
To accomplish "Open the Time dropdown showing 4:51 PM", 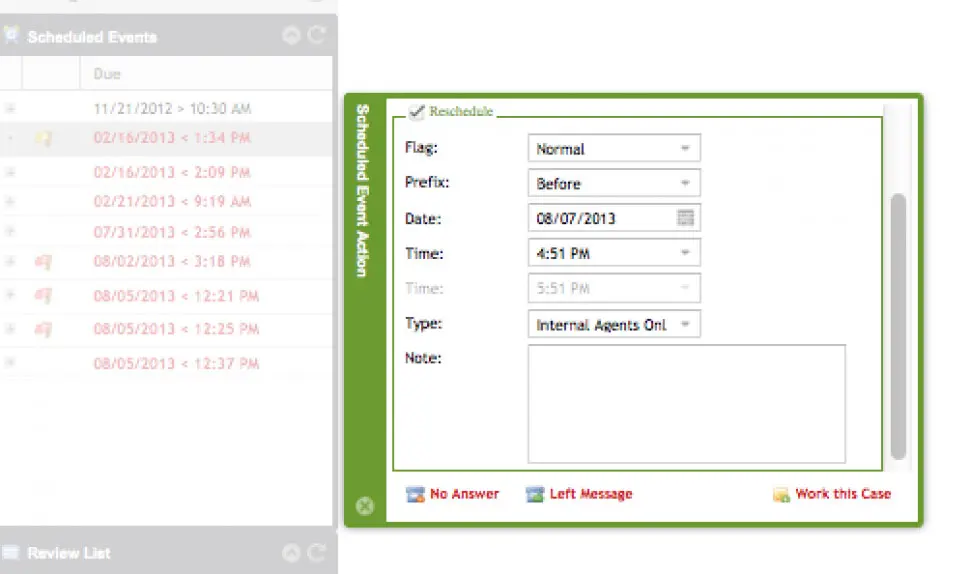I will point(614,252).
